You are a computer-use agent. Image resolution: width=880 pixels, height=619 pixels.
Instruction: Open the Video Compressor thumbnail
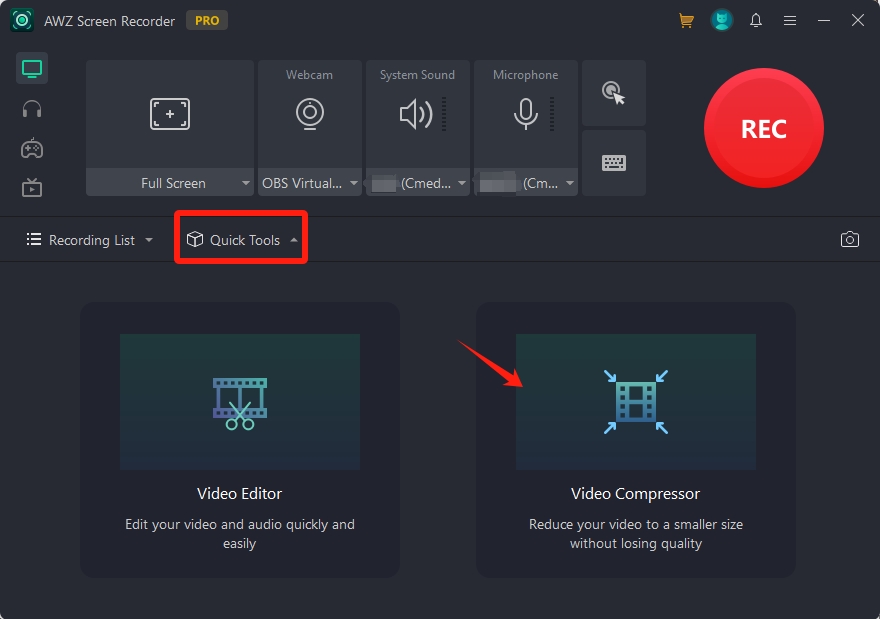(x=636, y=402)
